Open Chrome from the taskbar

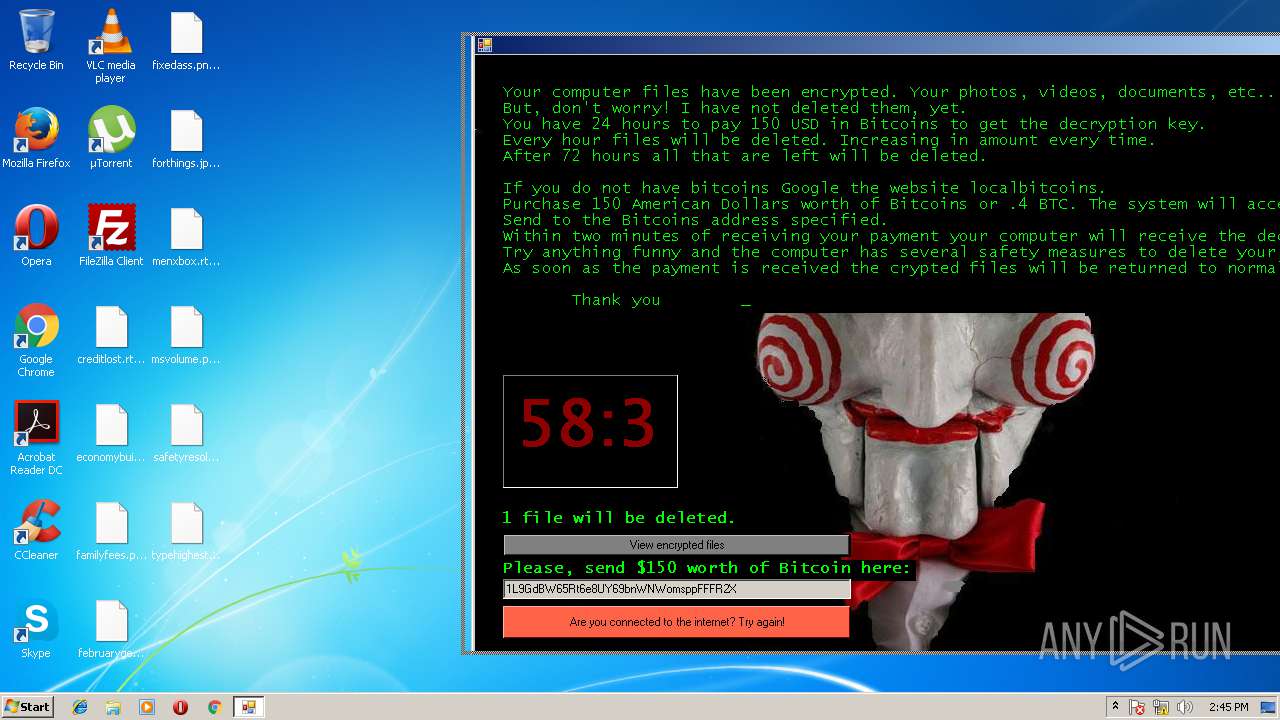point(214,707)
